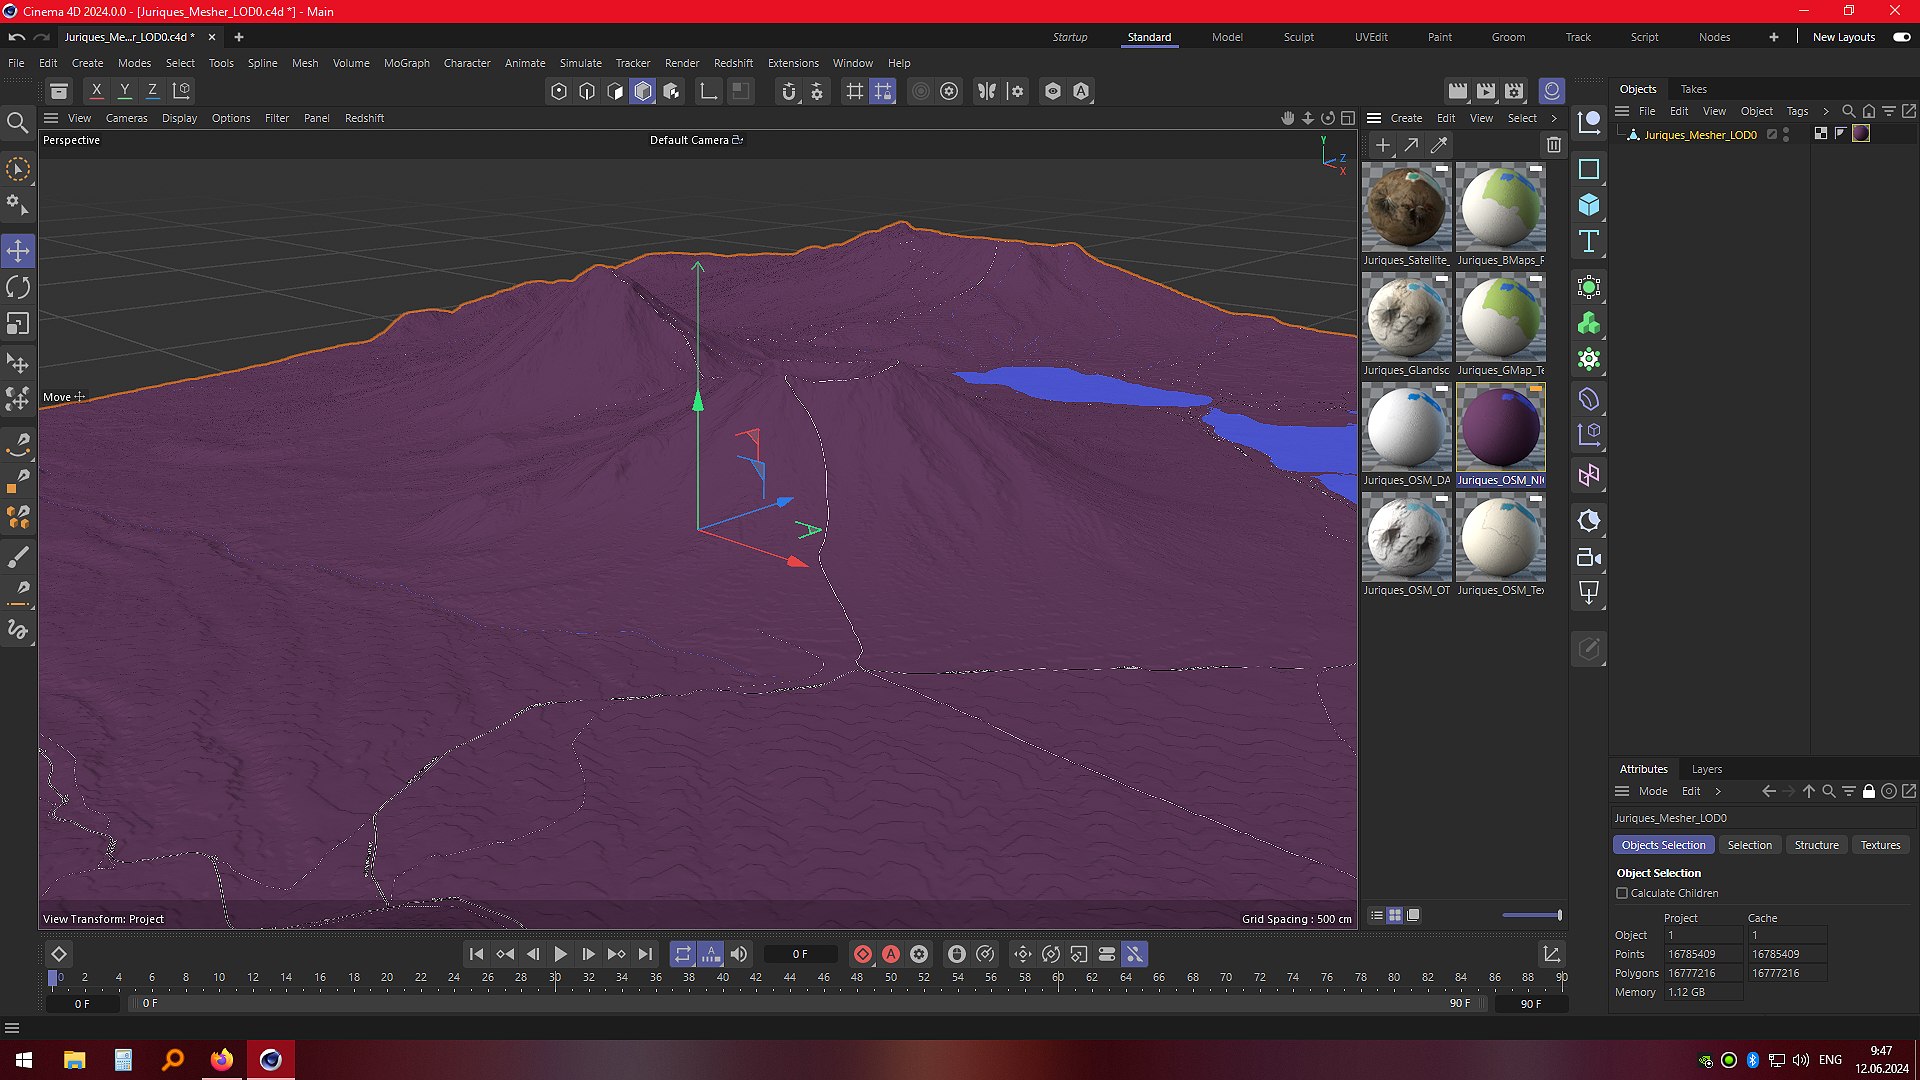The width and height of the screenshot is (1920, 1080).
Task: Create new material with plus icon
Action: pos(1383,145)
